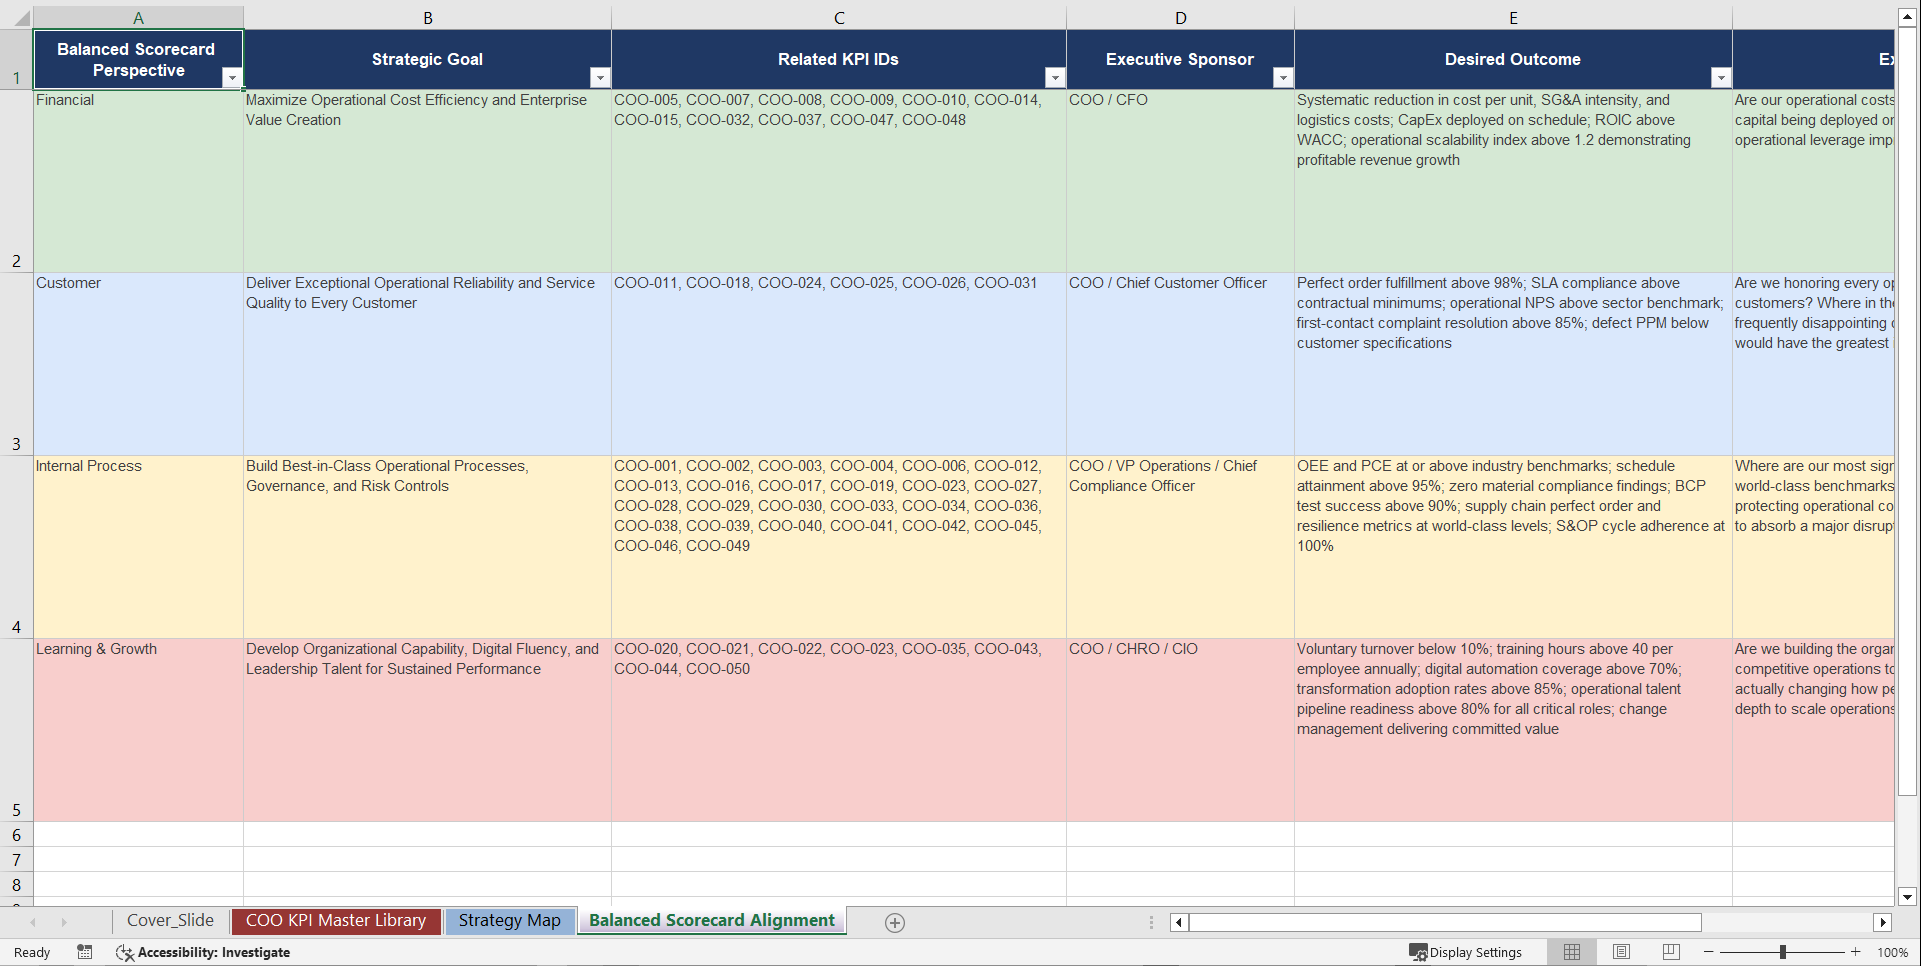Select the Financial perspective cell
Image resolution: width=1921 pixels, height=966 pixels.
coord(138,181)
